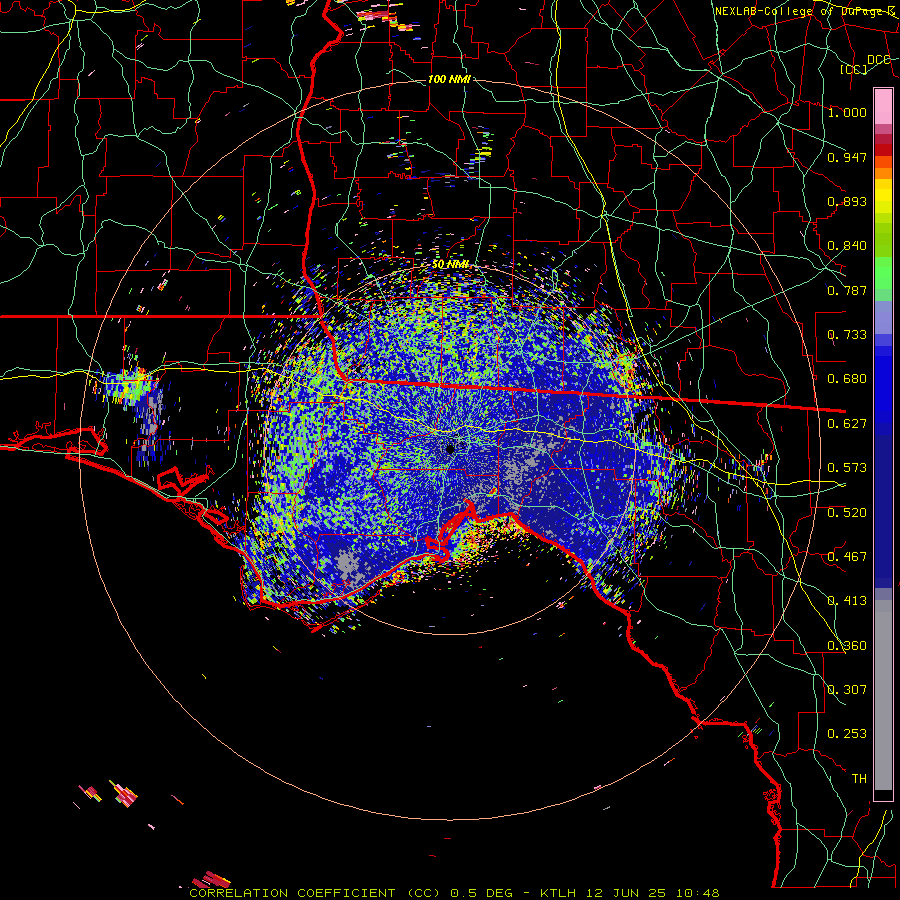Pick the large gray color bar segment
Viewport: 900px width, 900px height.
(x=883, y=695)
